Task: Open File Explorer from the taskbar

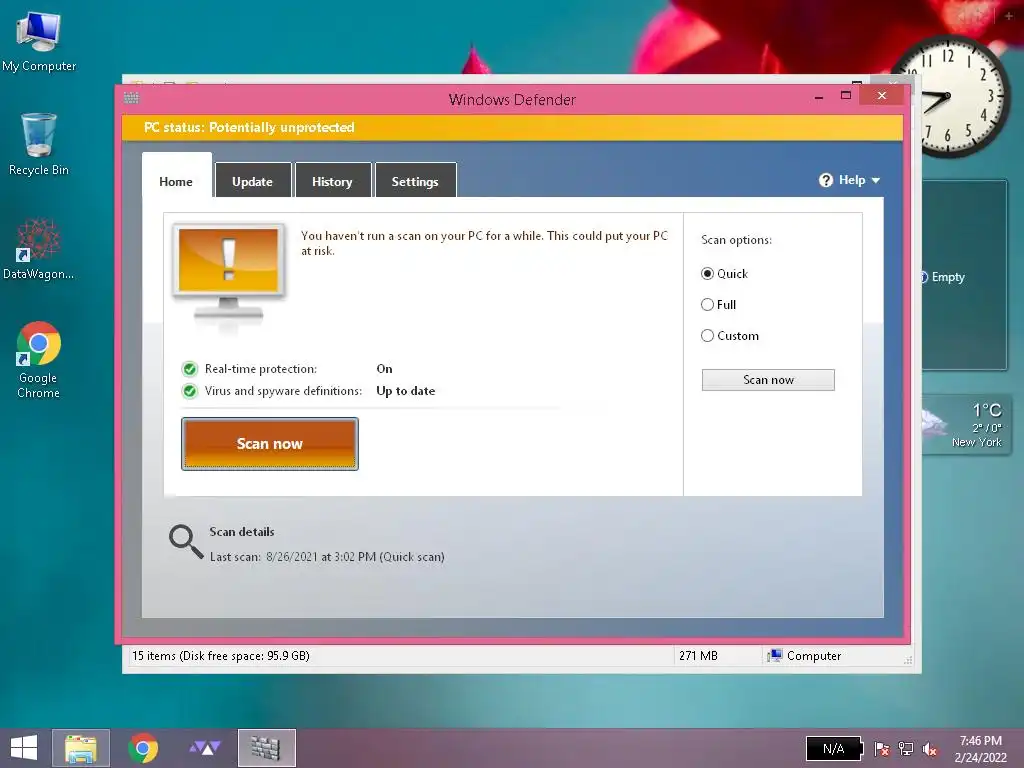Action: click(81, 748)
